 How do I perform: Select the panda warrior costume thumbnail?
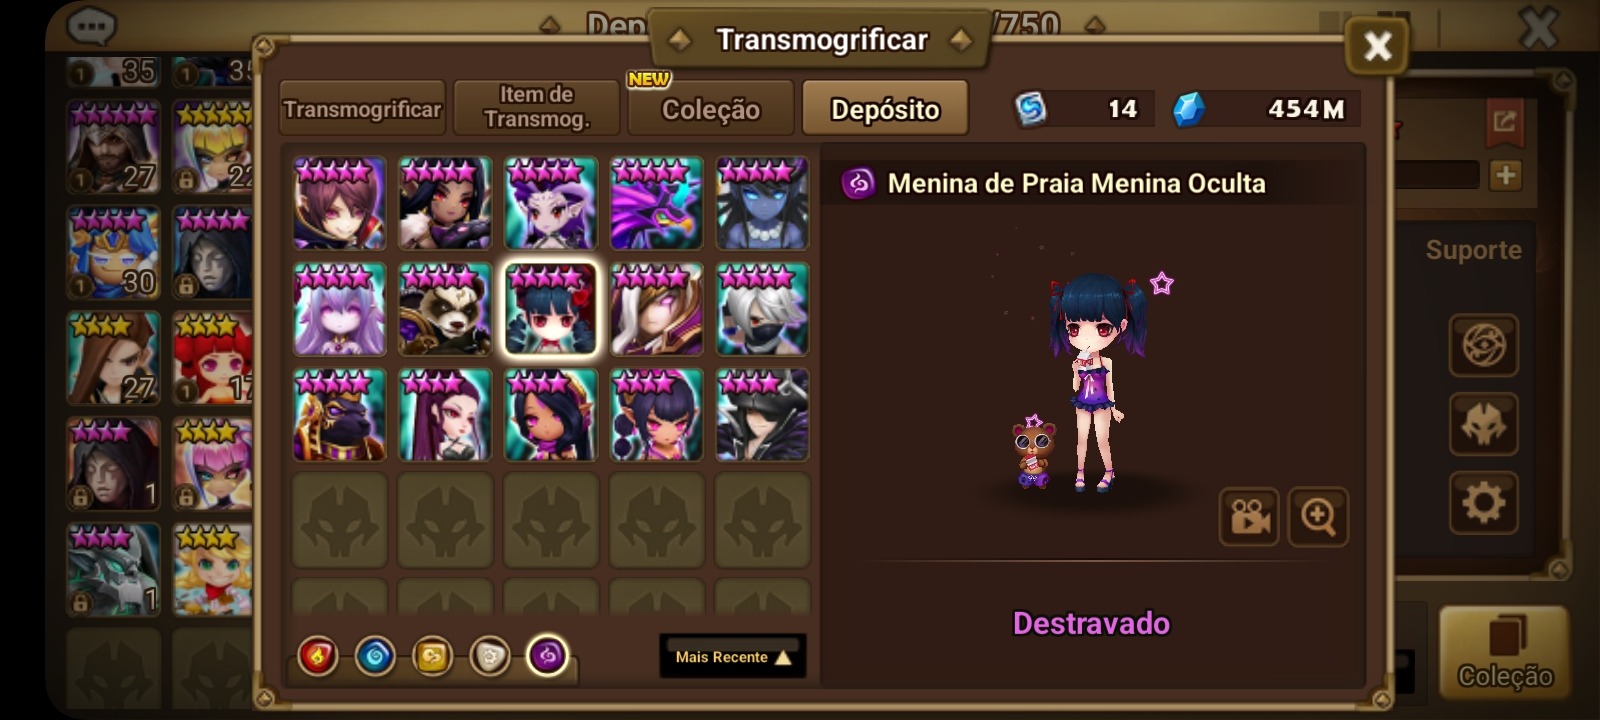click(x=445, y=310)
